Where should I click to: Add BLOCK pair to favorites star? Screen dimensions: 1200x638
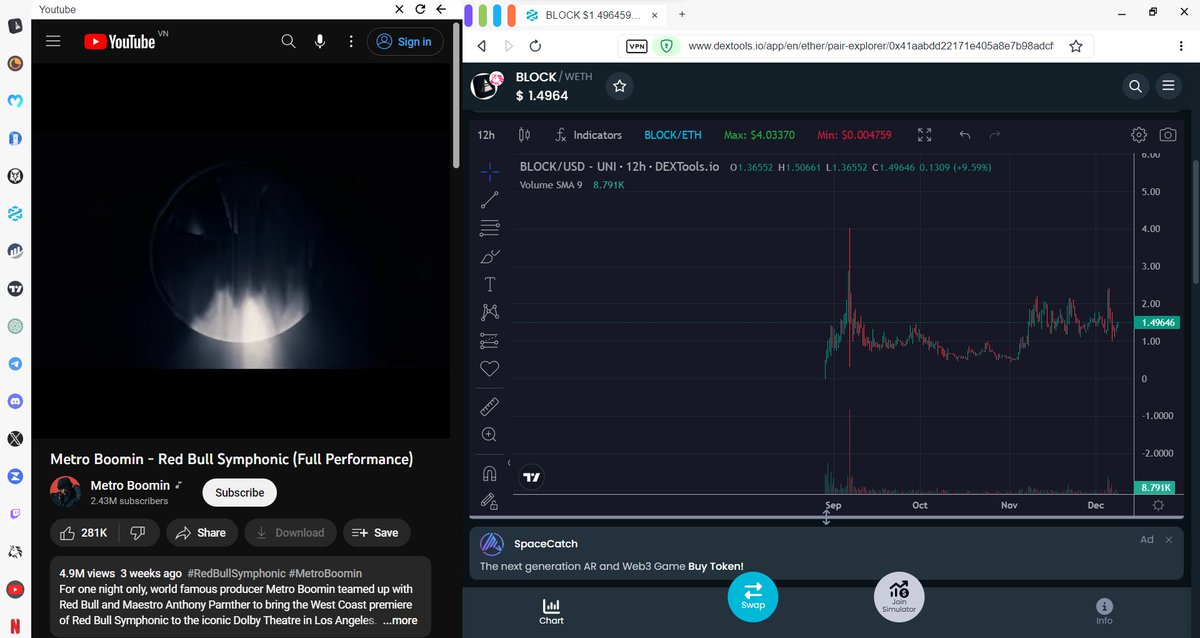[x=620, y=87]
